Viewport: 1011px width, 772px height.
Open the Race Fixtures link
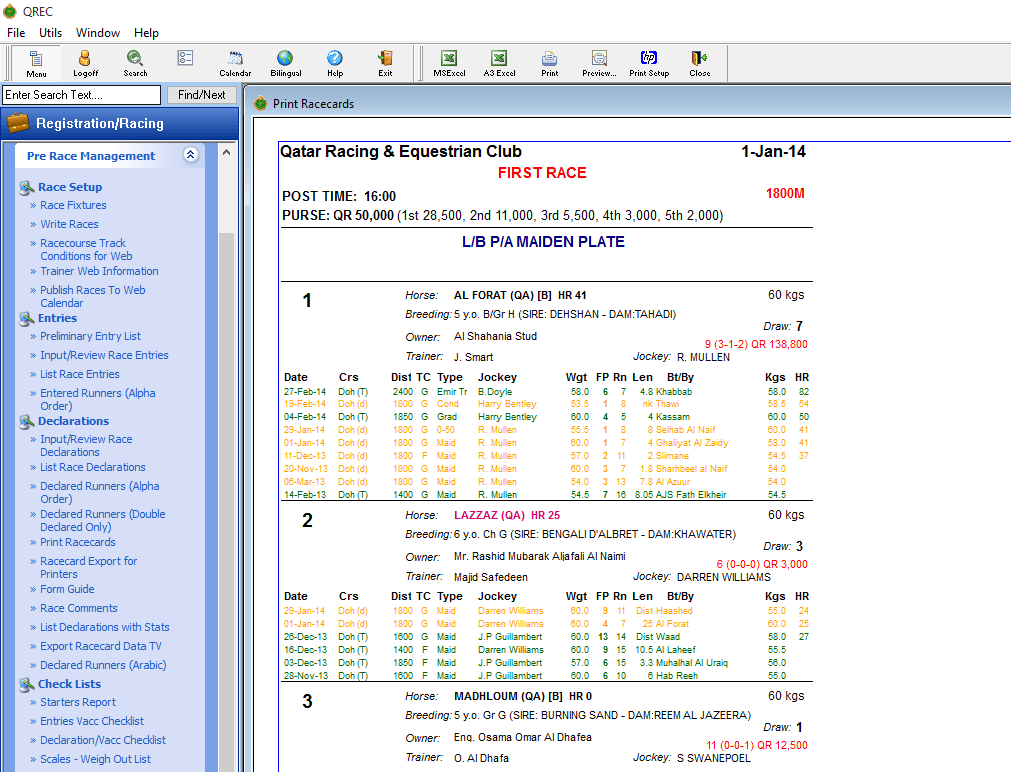[74, 205]
